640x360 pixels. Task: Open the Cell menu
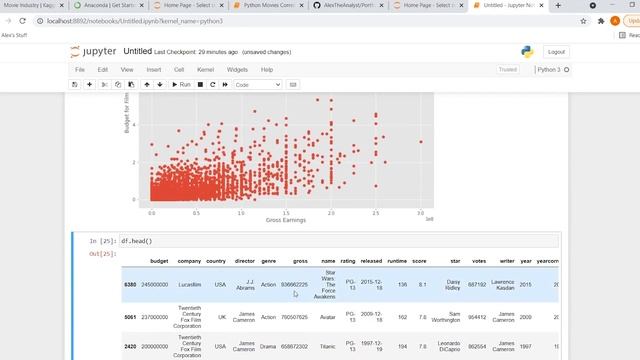pos(179,70)
